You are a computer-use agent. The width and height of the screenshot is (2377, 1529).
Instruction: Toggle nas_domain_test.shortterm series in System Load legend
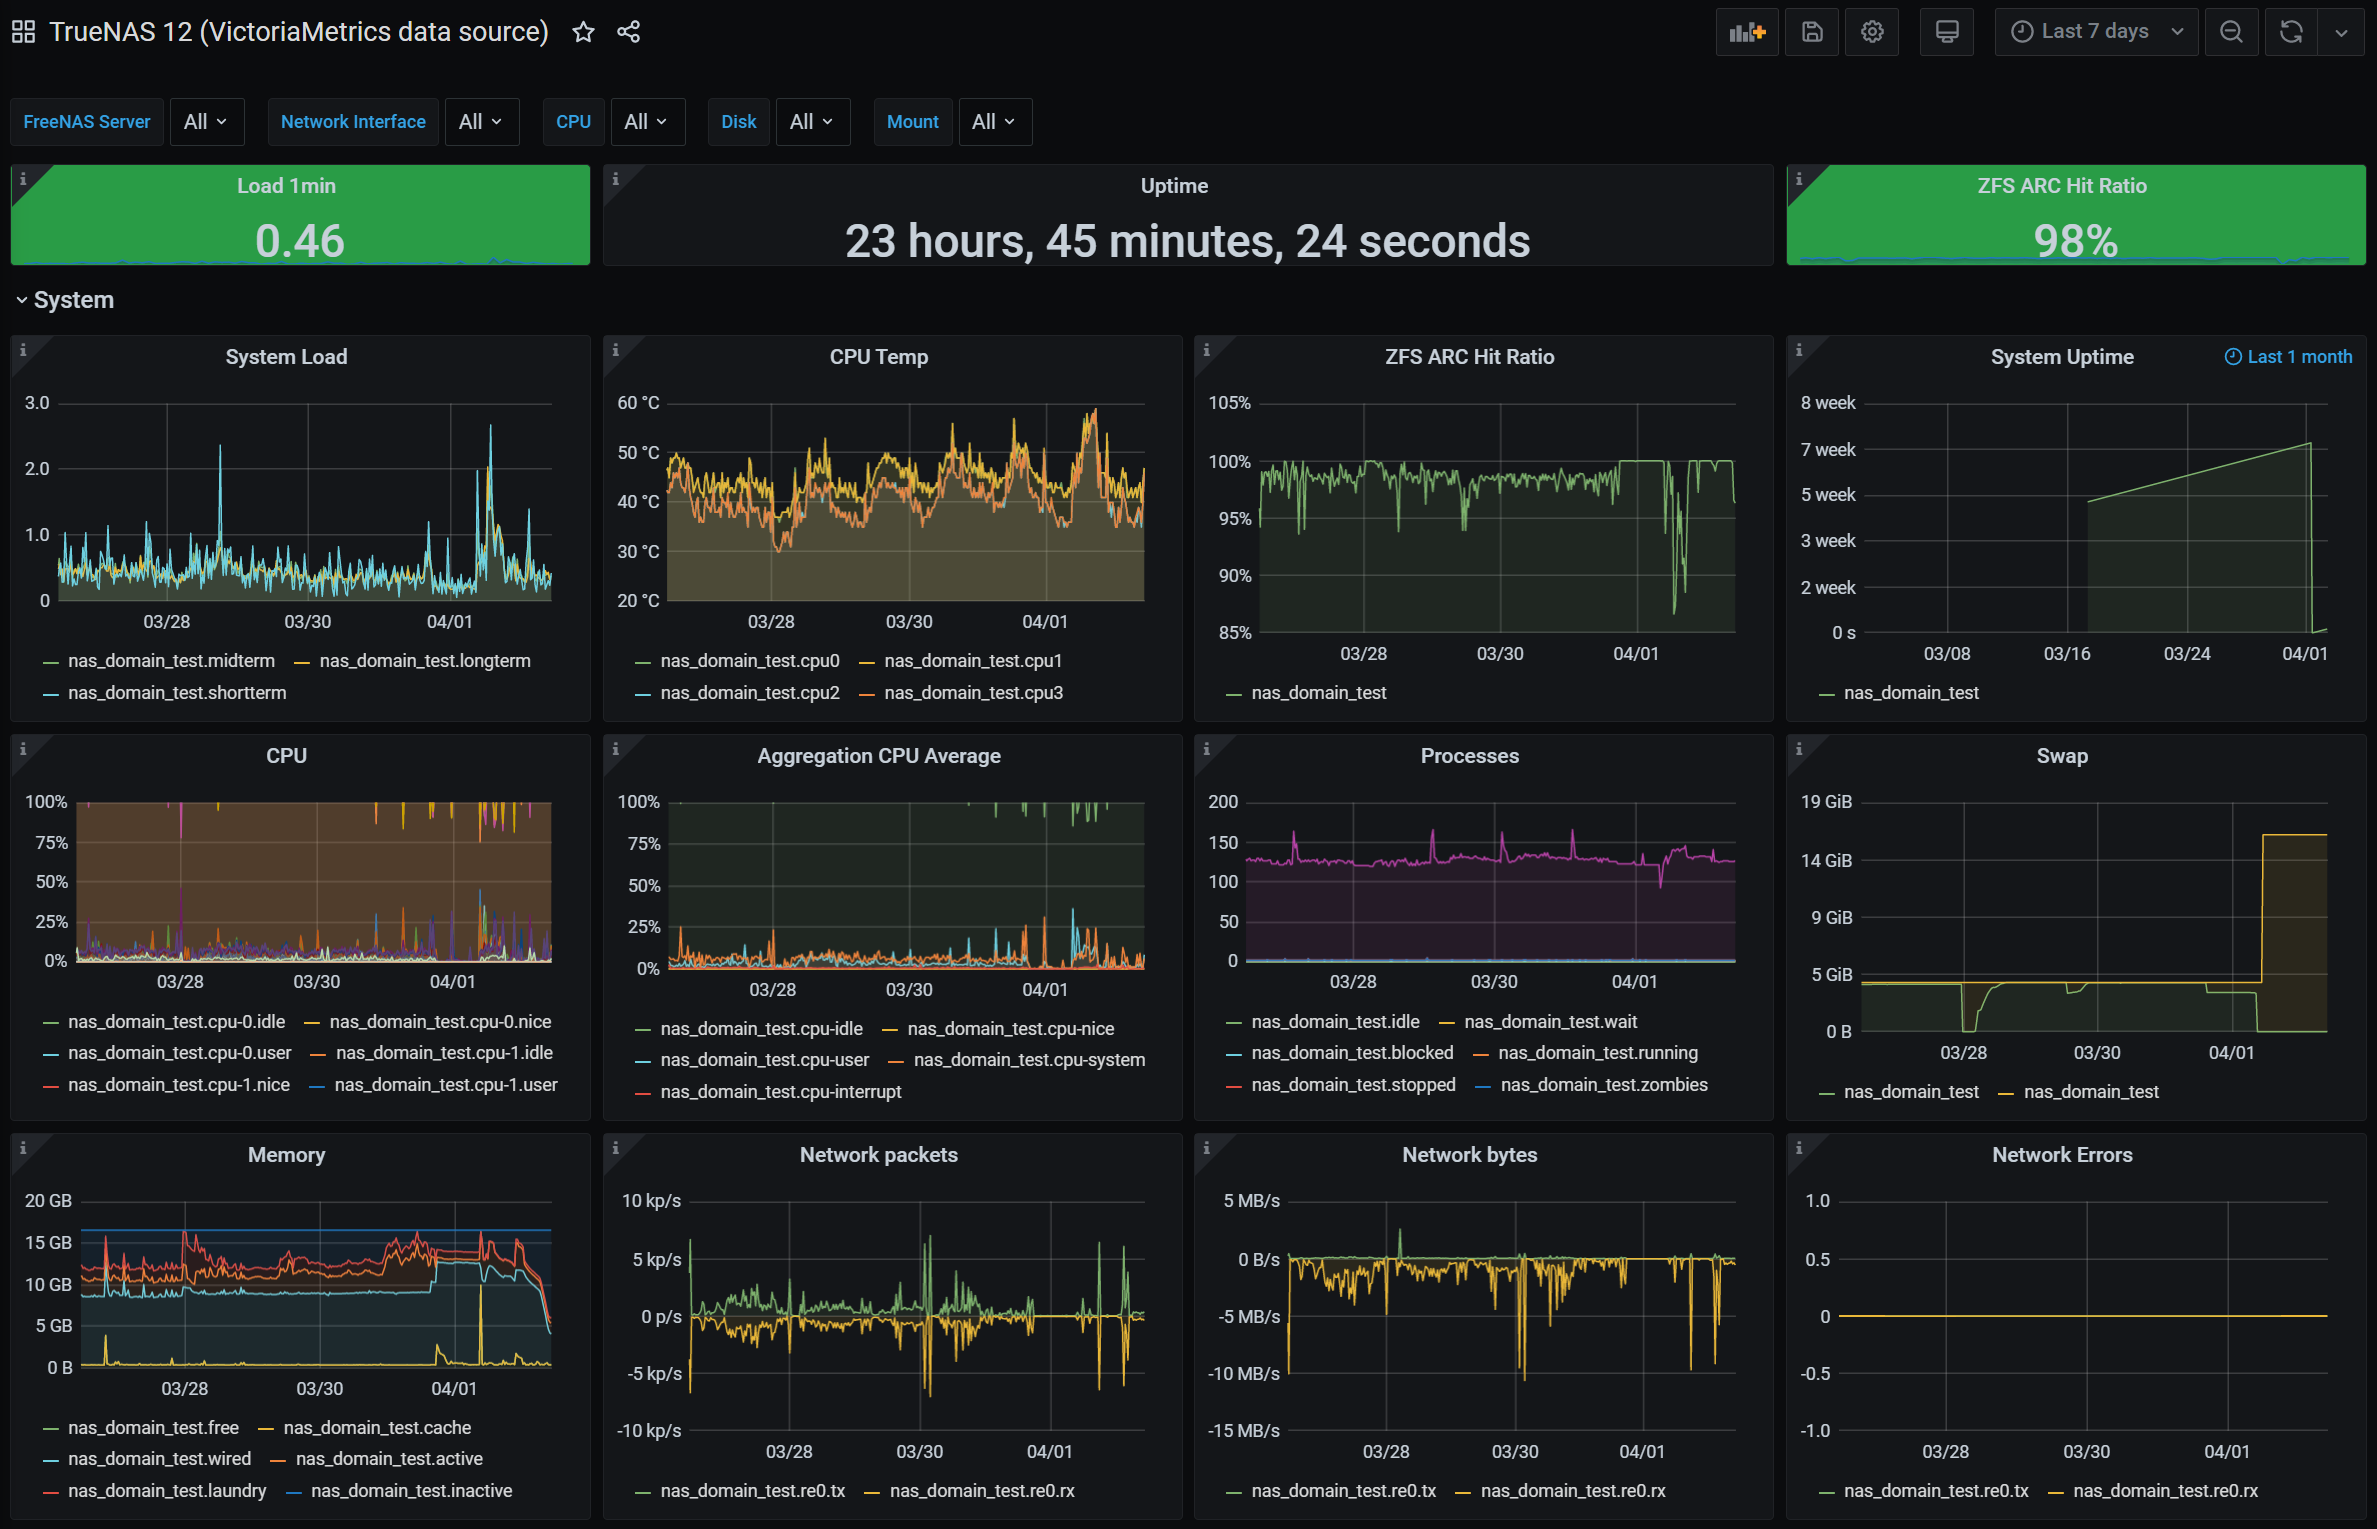click(x=176, y=692)
